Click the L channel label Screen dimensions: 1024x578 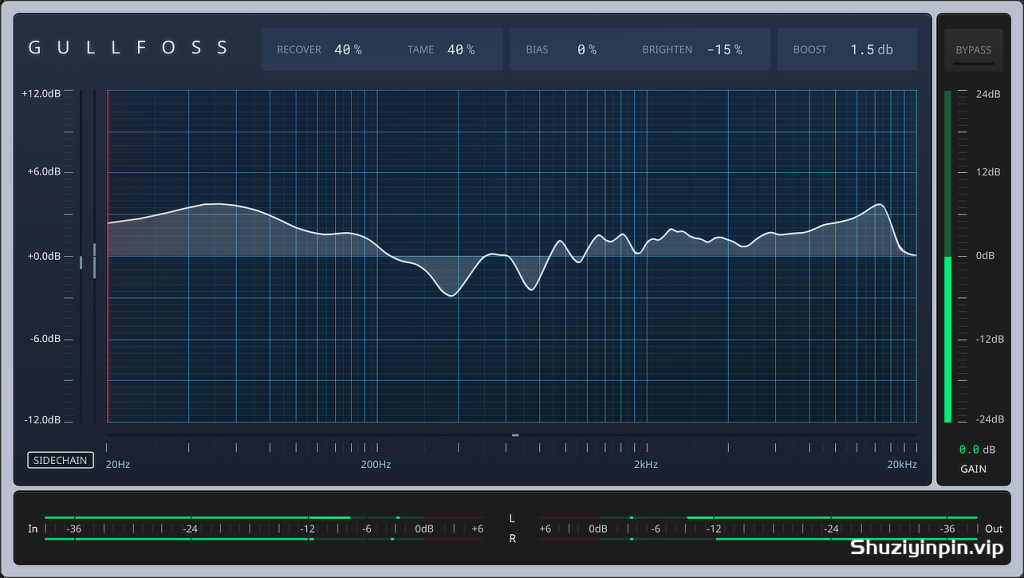point(512,519)
